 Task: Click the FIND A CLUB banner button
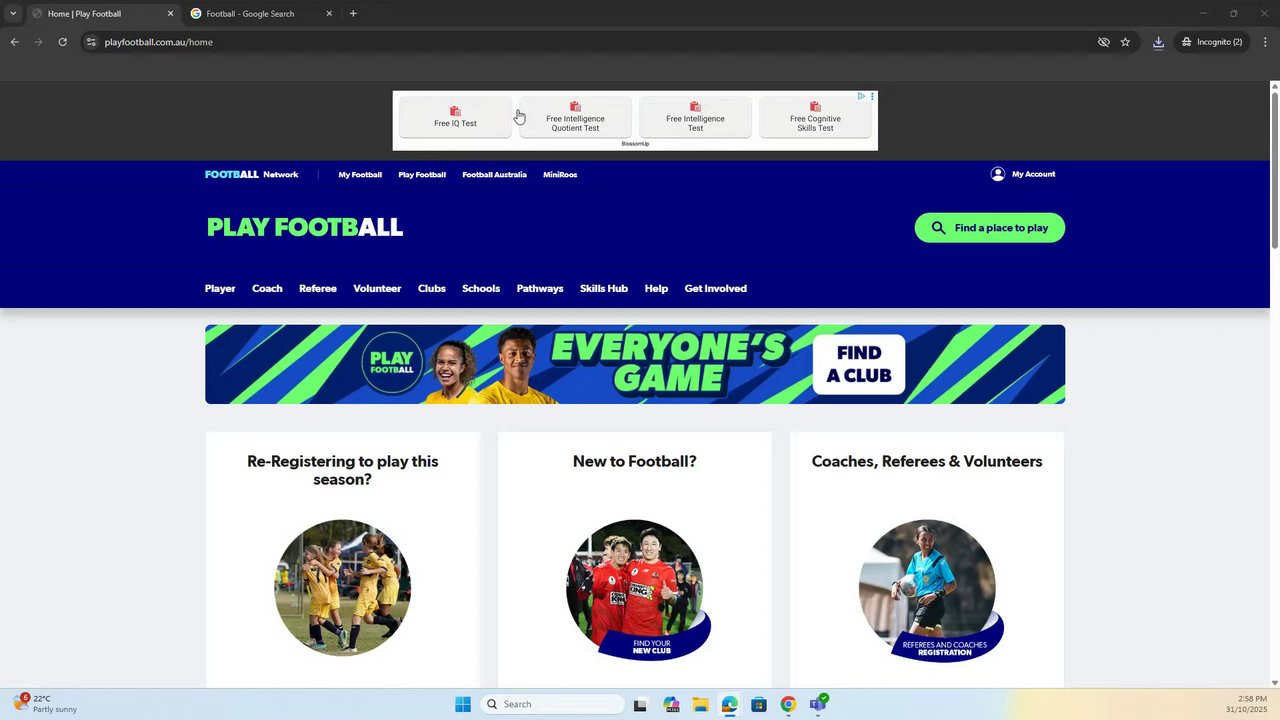point(859,365)
